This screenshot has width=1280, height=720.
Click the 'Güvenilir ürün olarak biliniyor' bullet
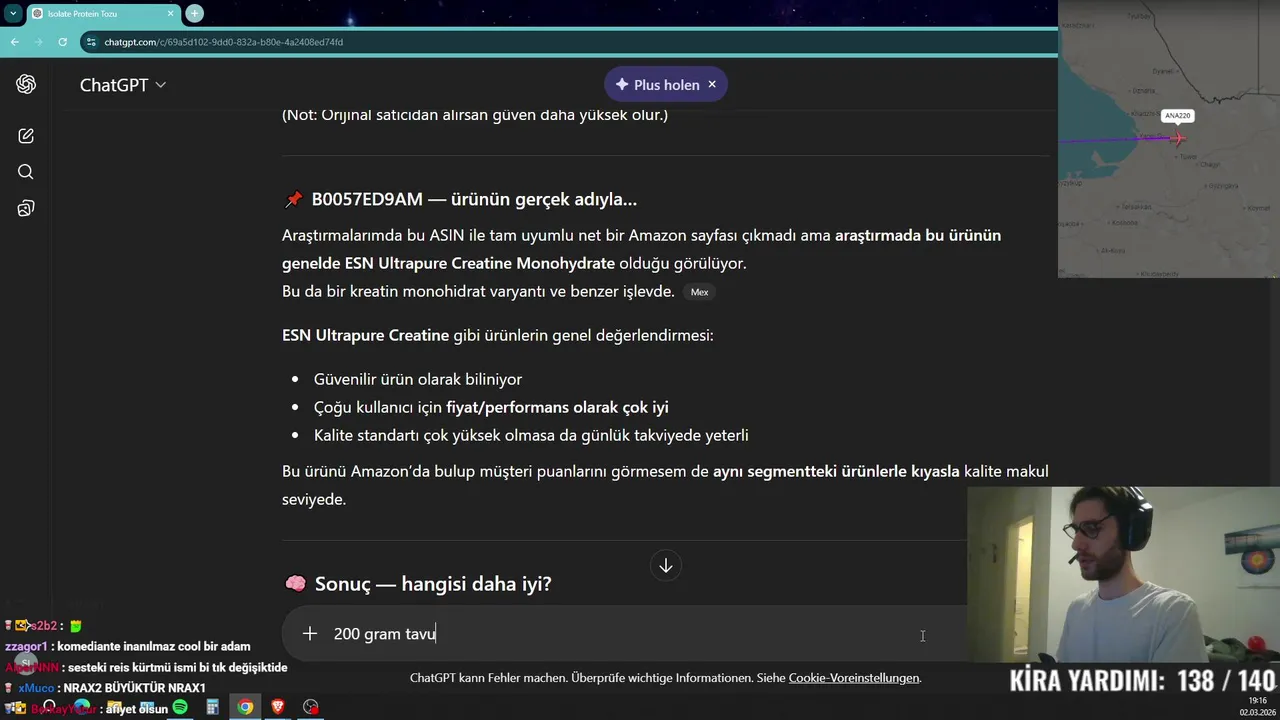click(418, 379)
